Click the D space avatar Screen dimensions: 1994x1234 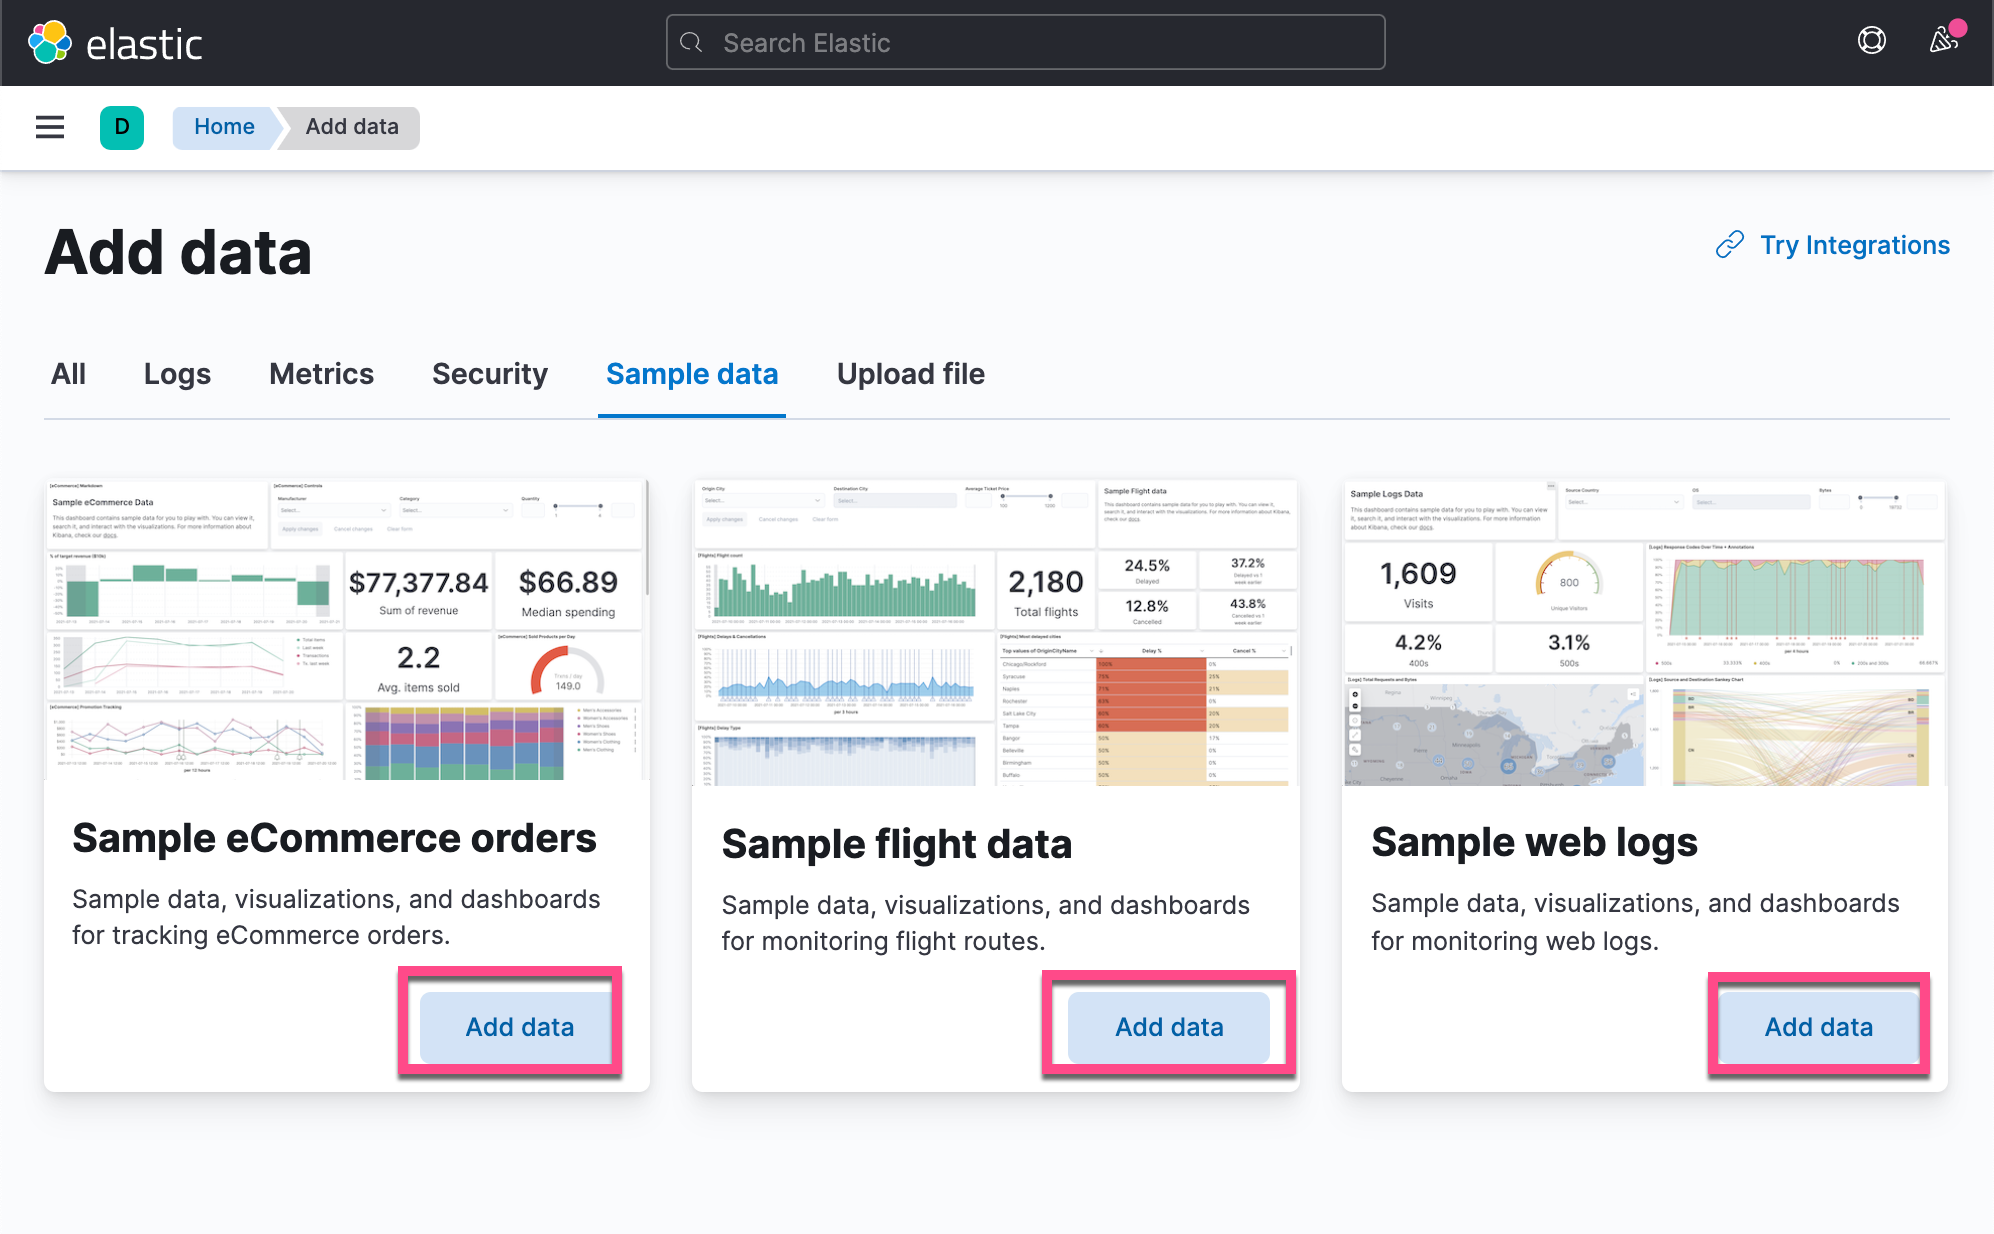[x=121, y=127]
